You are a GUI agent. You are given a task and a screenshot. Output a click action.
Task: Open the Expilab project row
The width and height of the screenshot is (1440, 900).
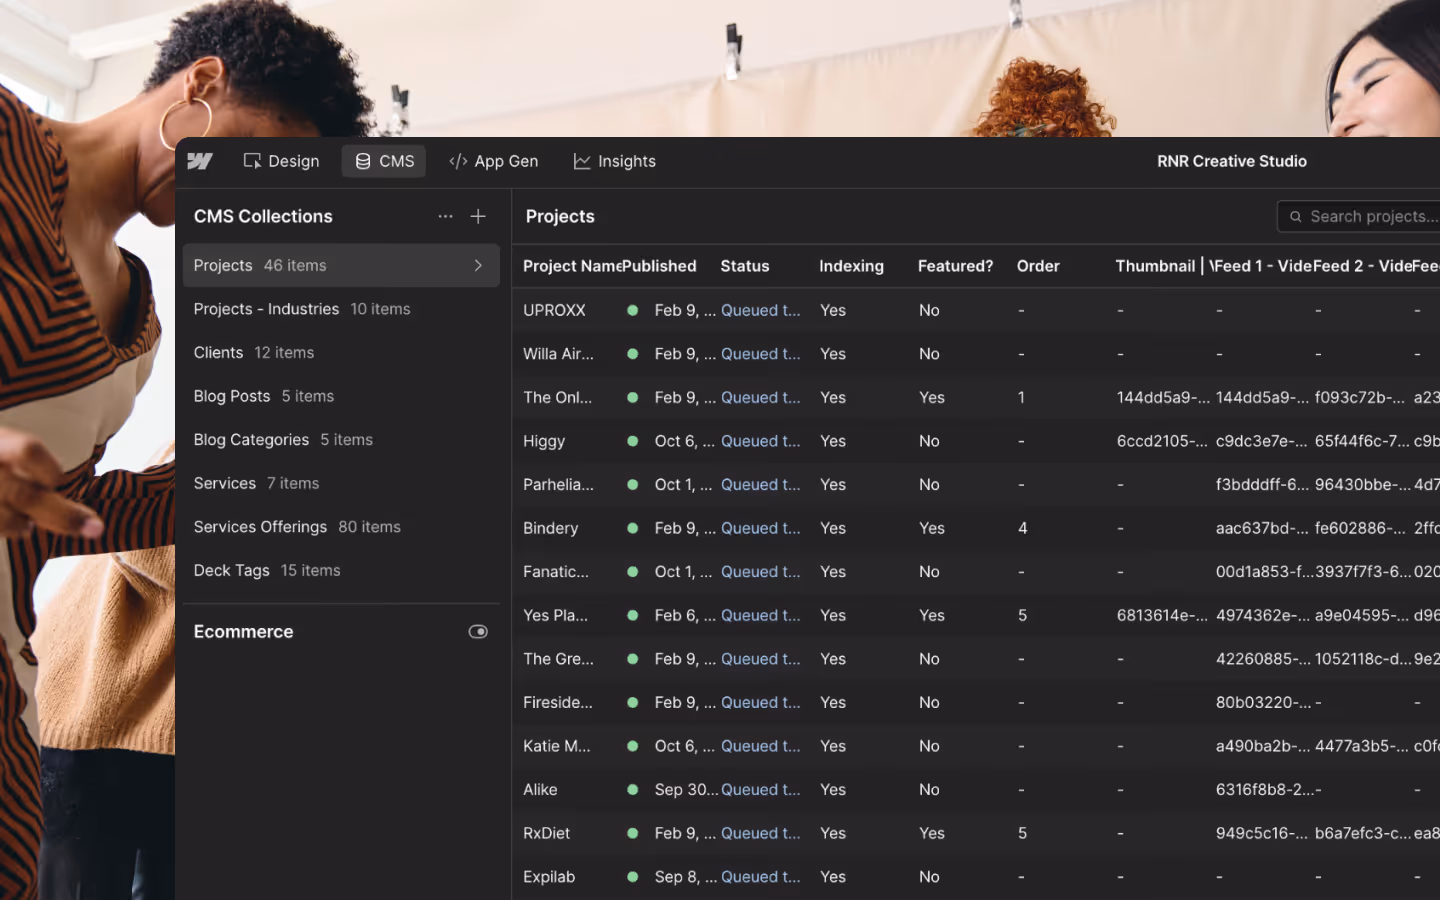[x=976, y=877]
